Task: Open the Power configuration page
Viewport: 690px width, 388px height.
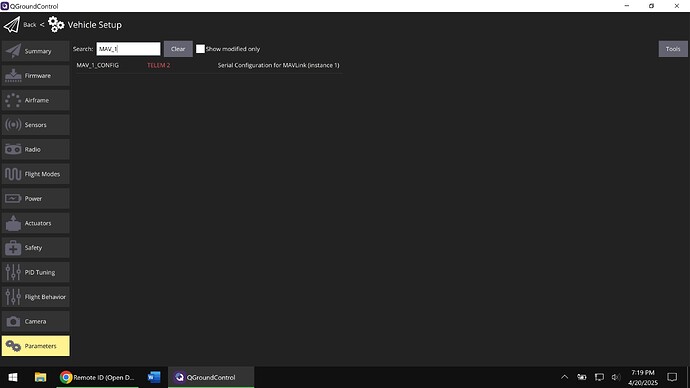Action: [x=36, y=198]
